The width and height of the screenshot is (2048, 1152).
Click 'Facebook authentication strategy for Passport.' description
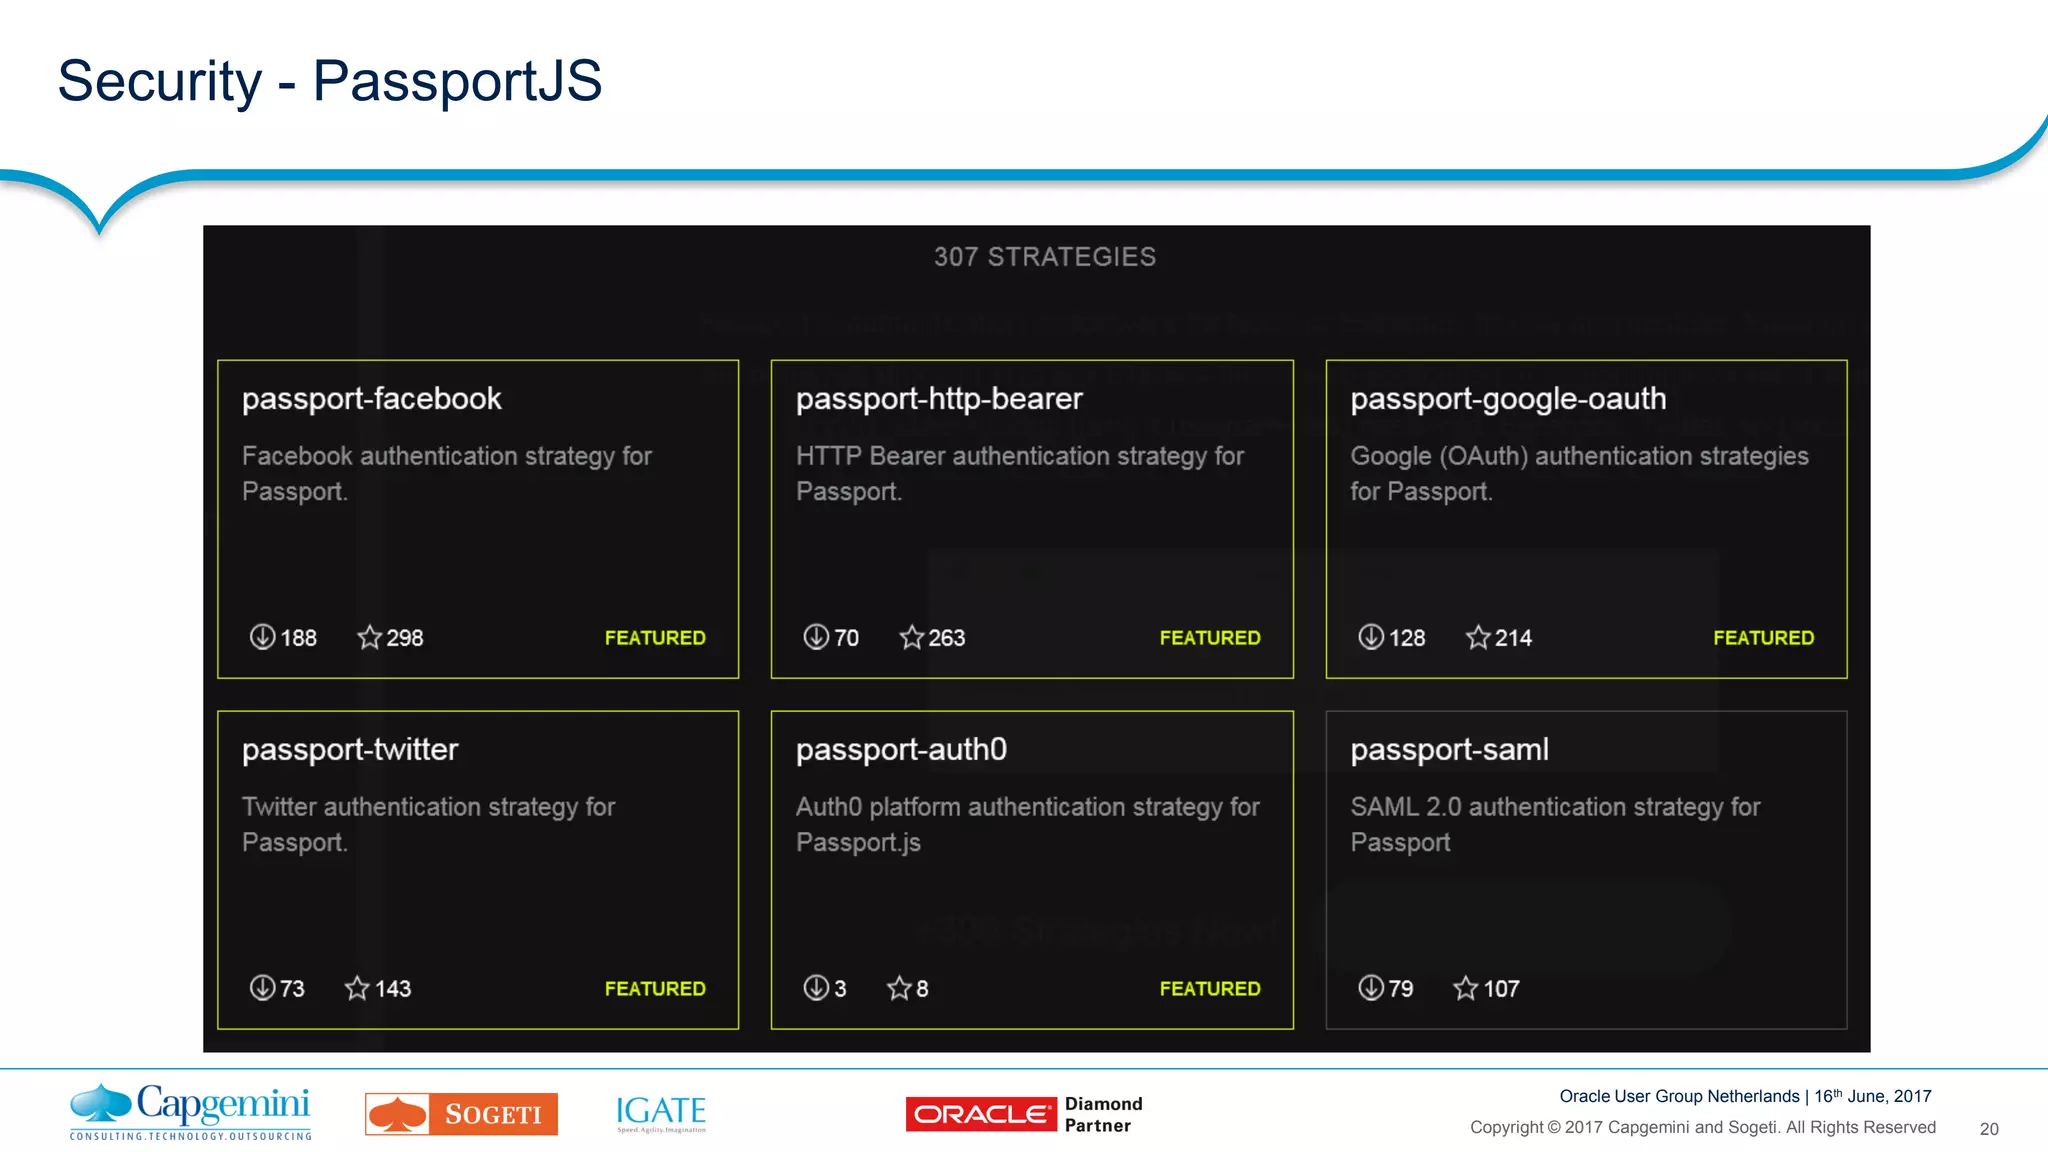click(x=446, y=474)
